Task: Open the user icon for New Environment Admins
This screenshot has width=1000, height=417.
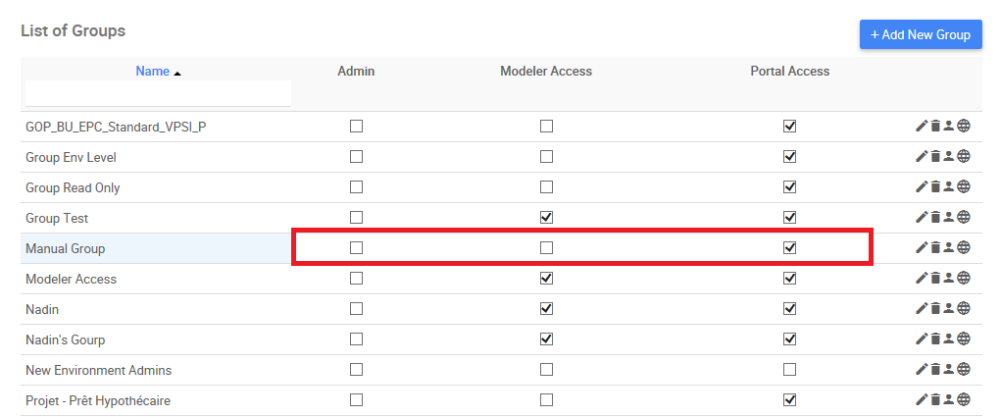Action: coord(949,370)
